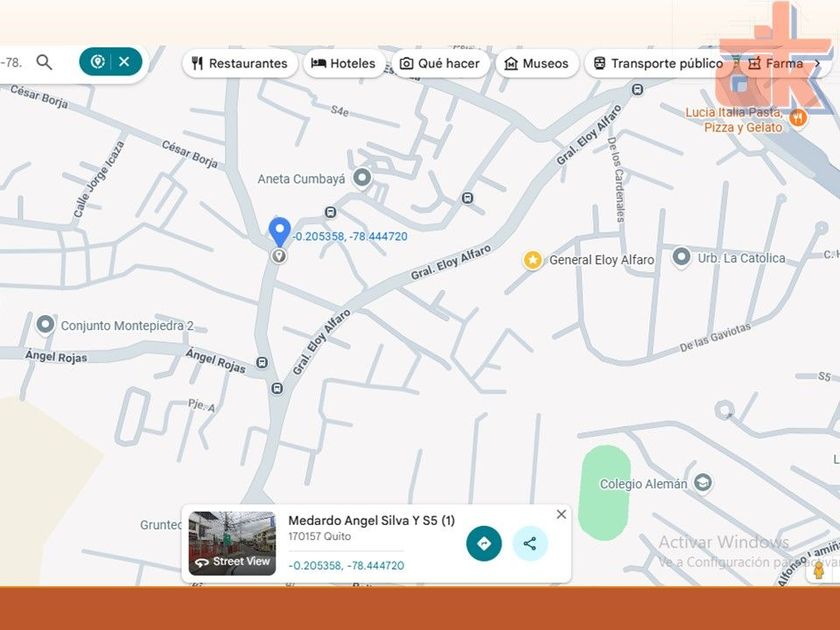Click the Colegio Alemán label text
This screenshot has width=840, height=630.
click(643, 484)
